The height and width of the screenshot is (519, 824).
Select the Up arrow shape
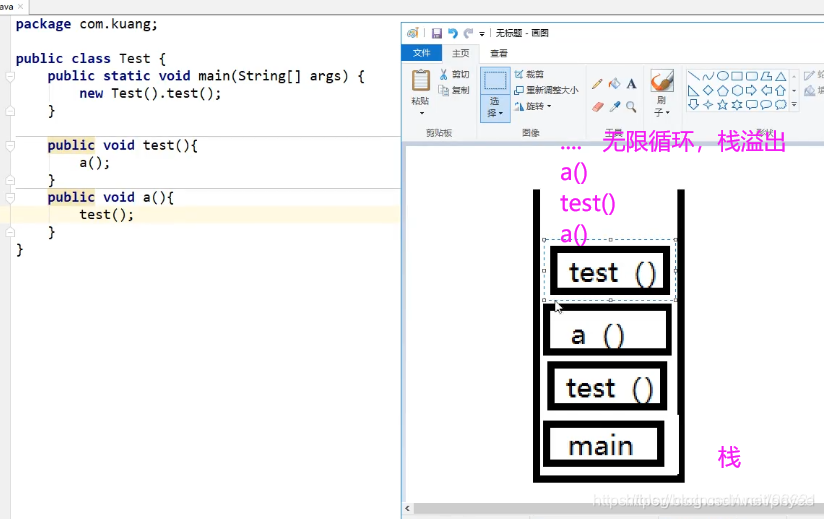click(781, 90)
